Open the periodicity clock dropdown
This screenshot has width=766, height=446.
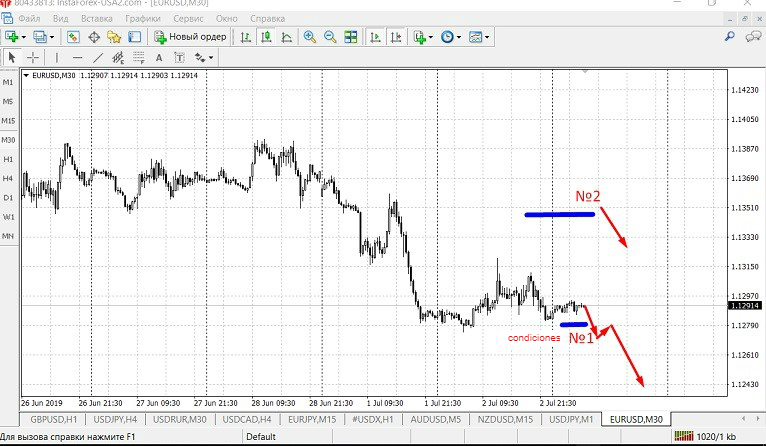coord(450,37)
